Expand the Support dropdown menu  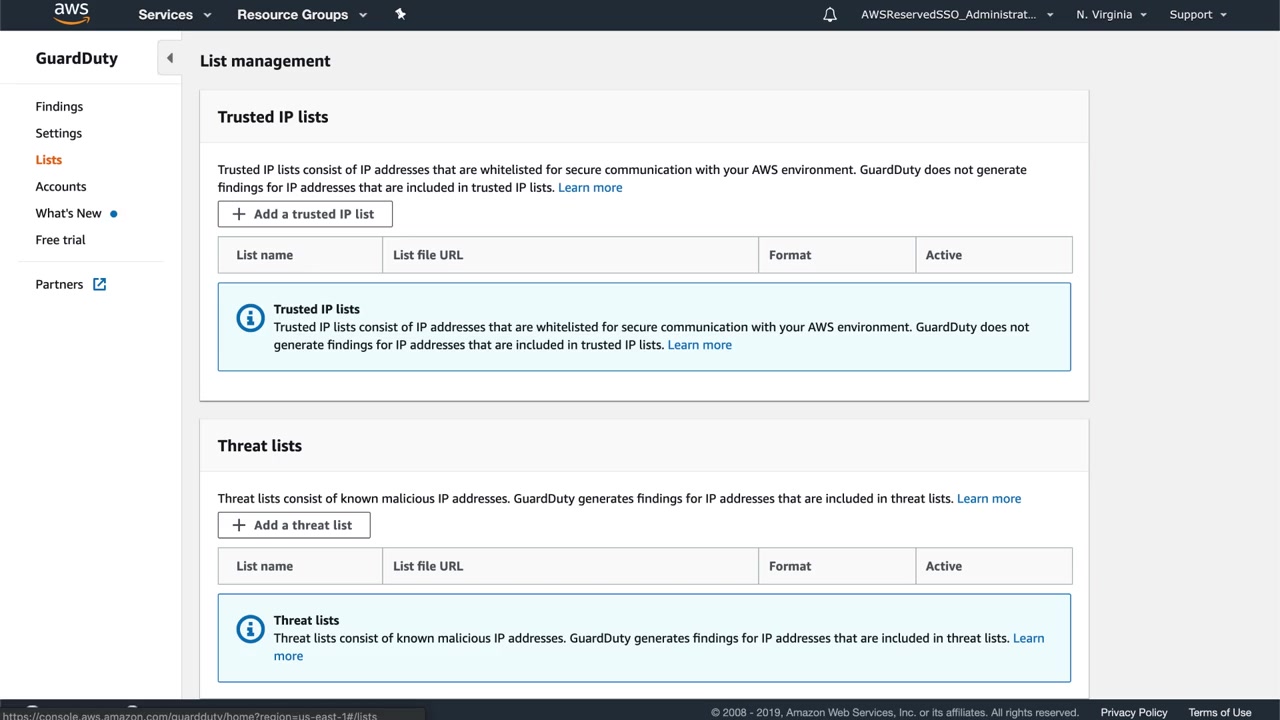click(1197, 15)
